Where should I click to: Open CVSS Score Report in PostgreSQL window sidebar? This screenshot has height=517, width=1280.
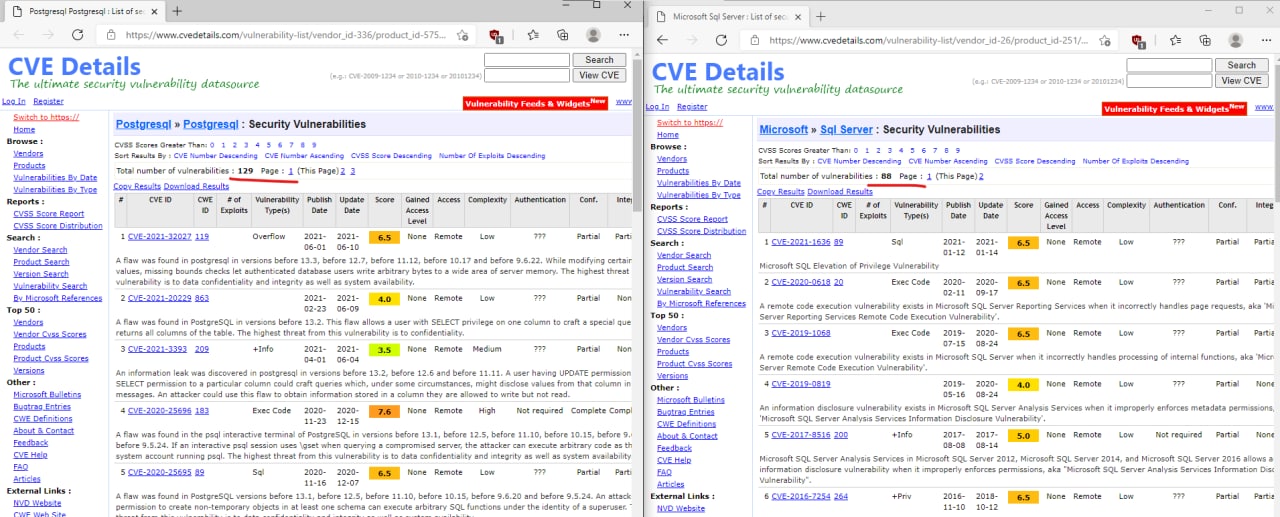coord(48,213)
